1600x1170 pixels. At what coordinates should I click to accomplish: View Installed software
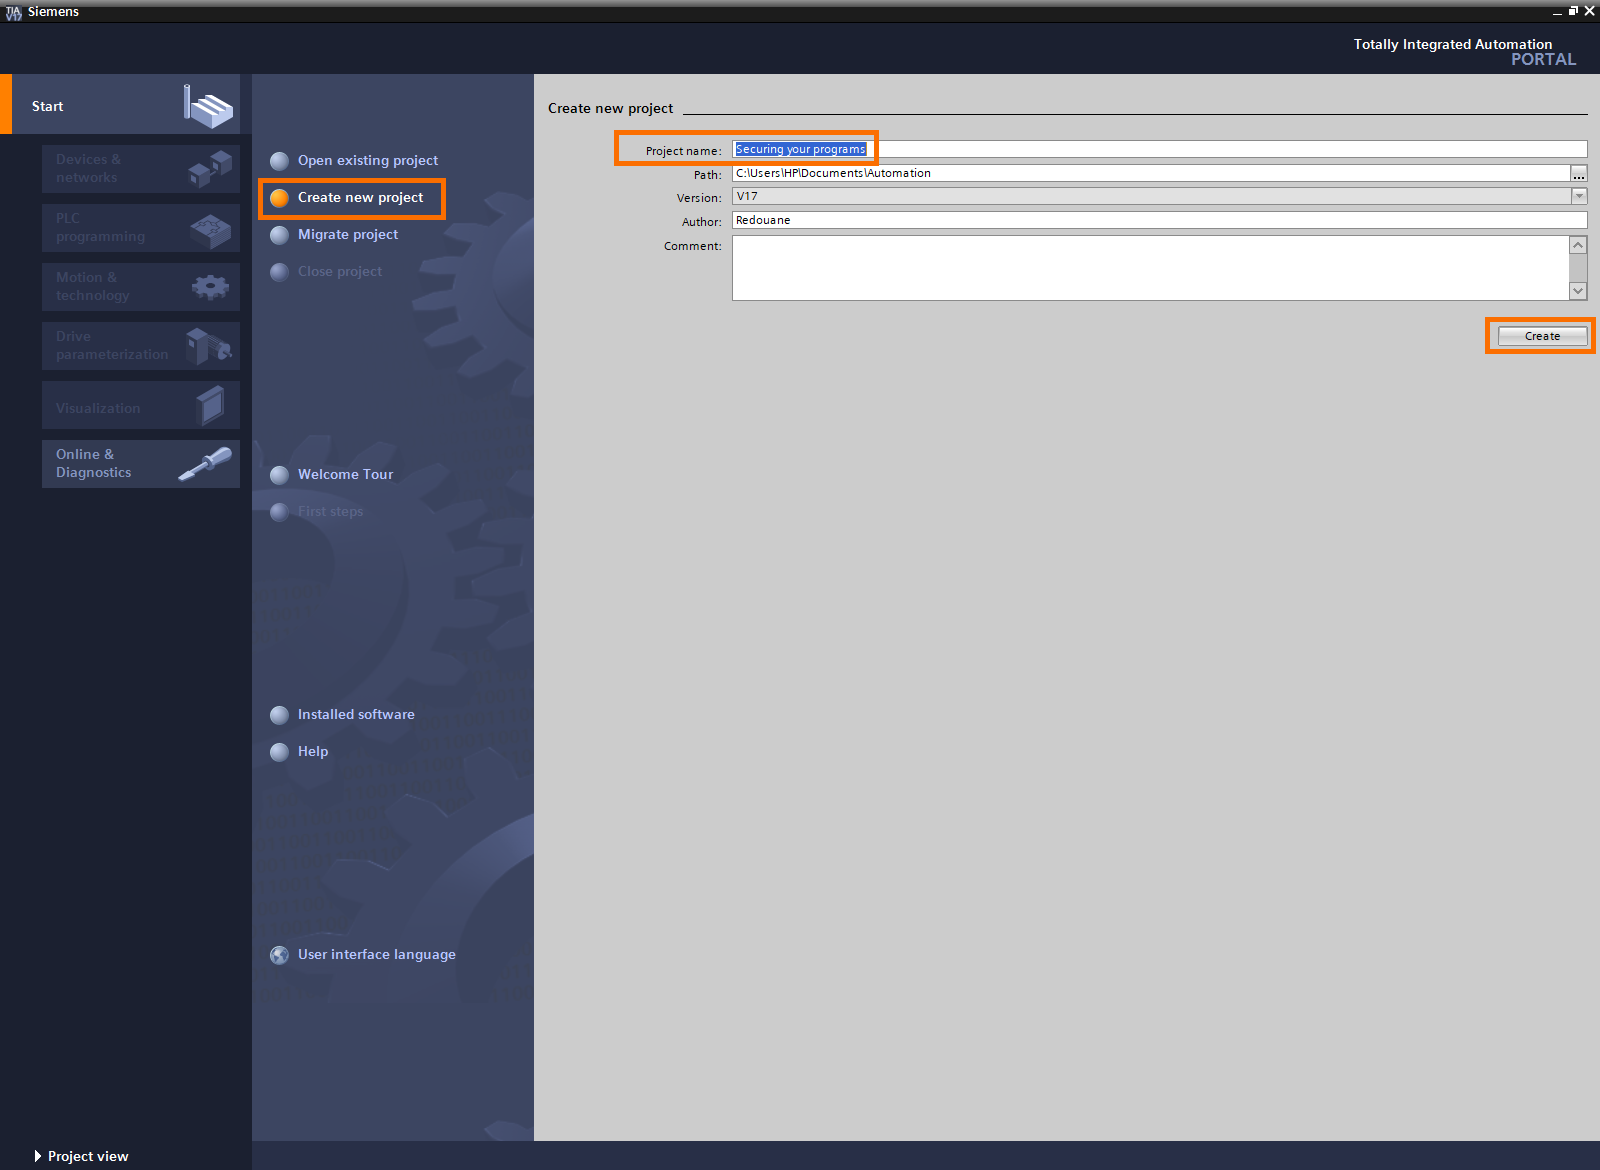click(355, 714)
